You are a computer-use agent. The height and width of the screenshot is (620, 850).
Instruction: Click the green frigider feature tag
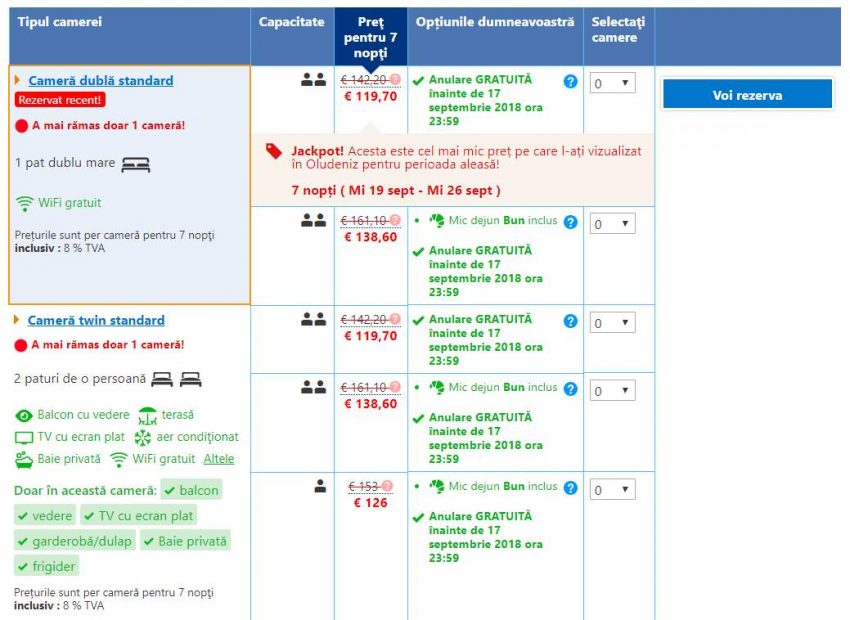[47, 567]
